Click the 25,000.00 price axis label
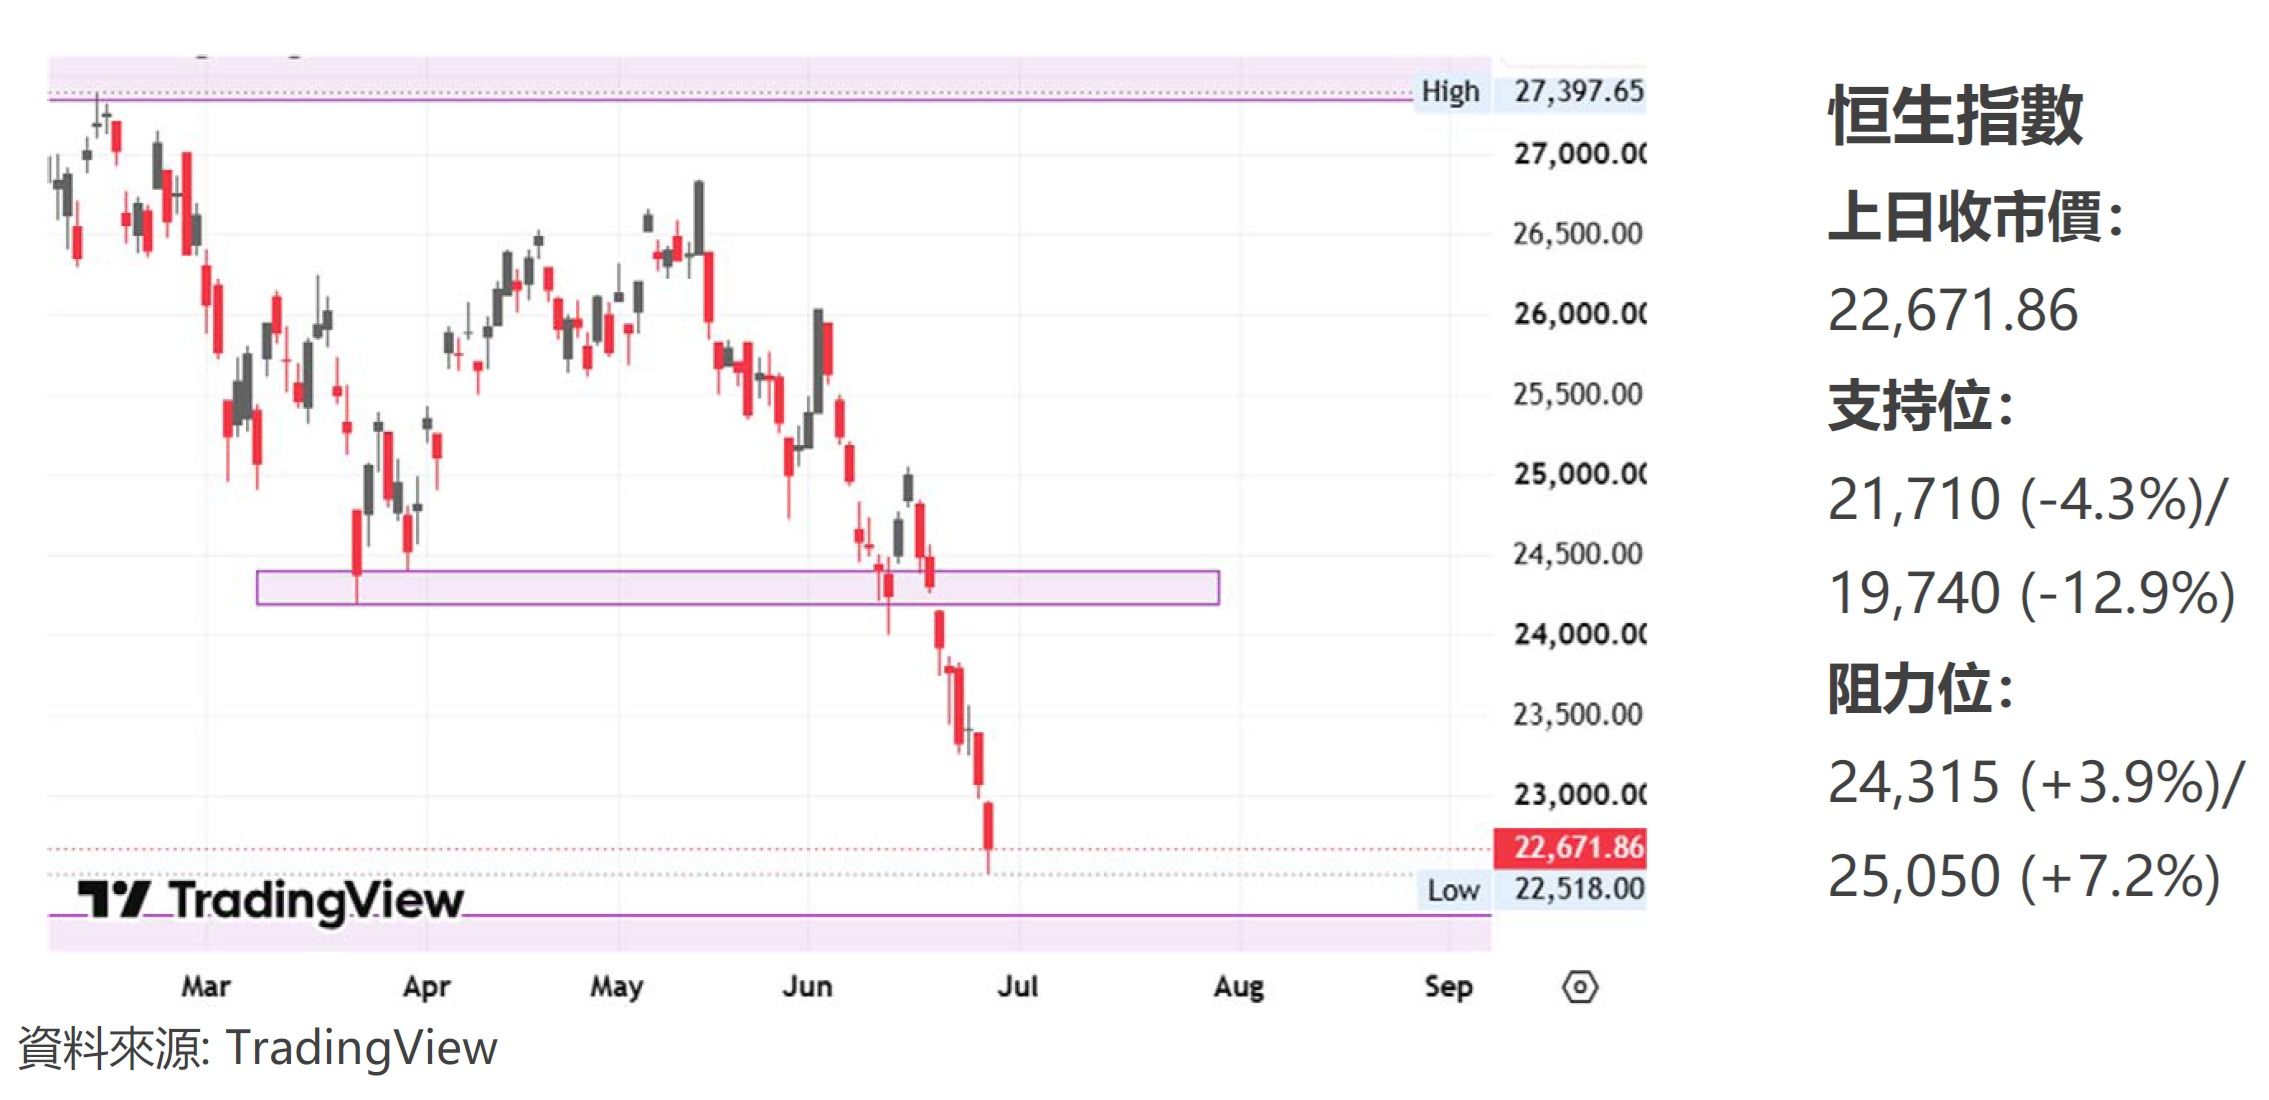The width and height of the screenshot is (2269, 1100). 1579,474
